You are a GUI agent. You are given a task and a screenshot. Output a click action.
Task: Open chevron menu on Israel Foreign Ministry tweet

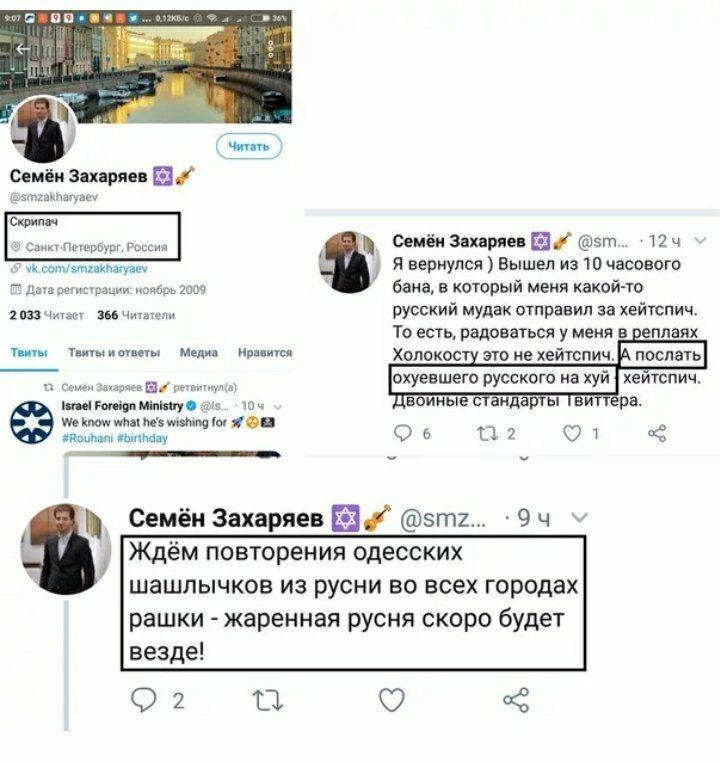coord(278,406)
